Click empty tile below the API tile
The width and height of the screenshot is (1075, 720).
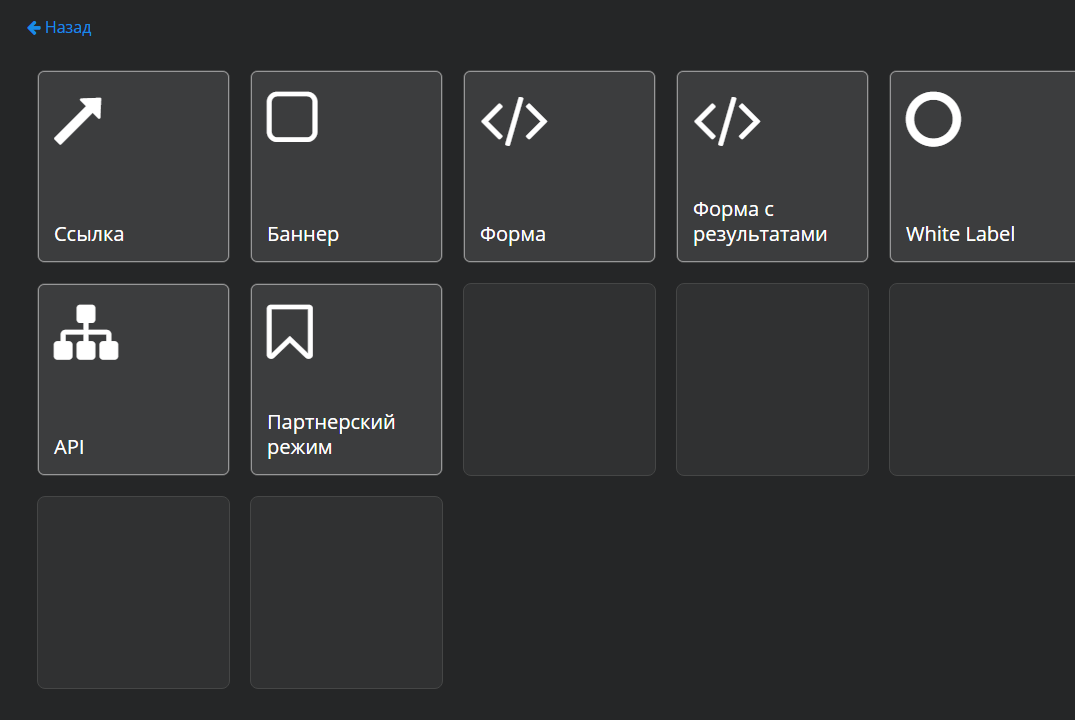(x=134, y=592)
